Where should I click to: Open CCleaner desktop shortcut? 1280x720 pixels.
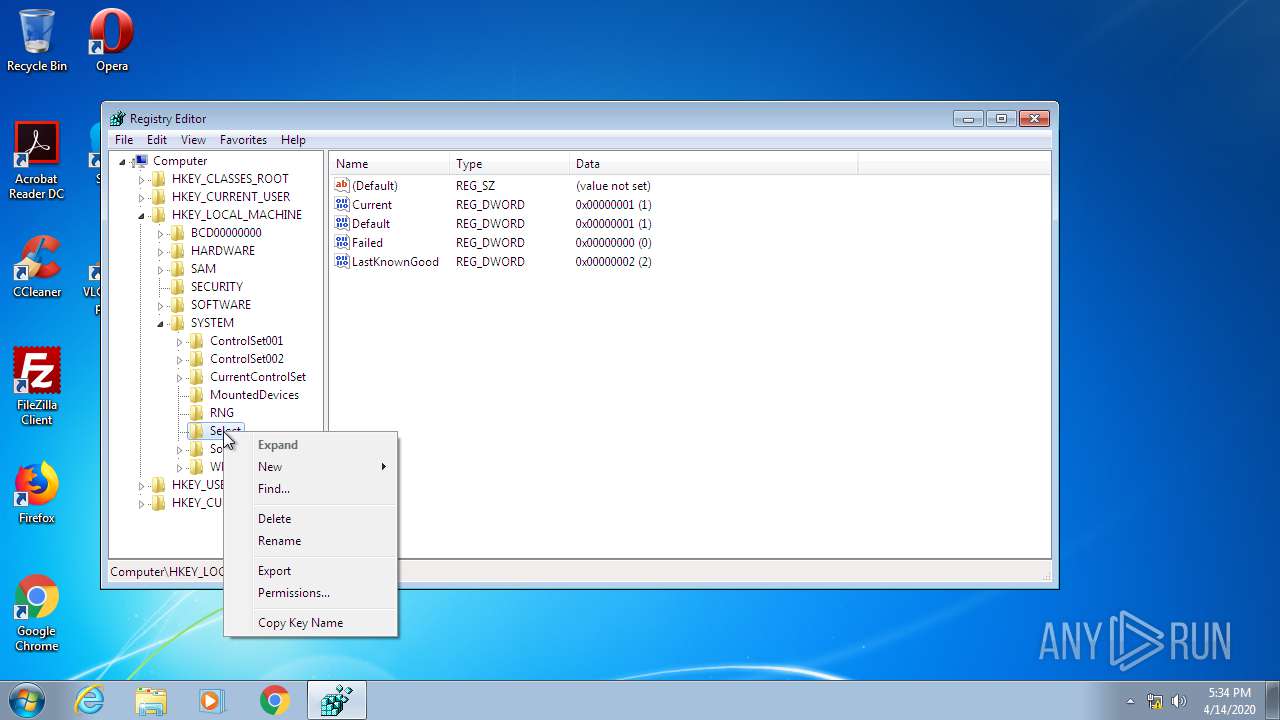pyautogui.click(x=37, y=266)
